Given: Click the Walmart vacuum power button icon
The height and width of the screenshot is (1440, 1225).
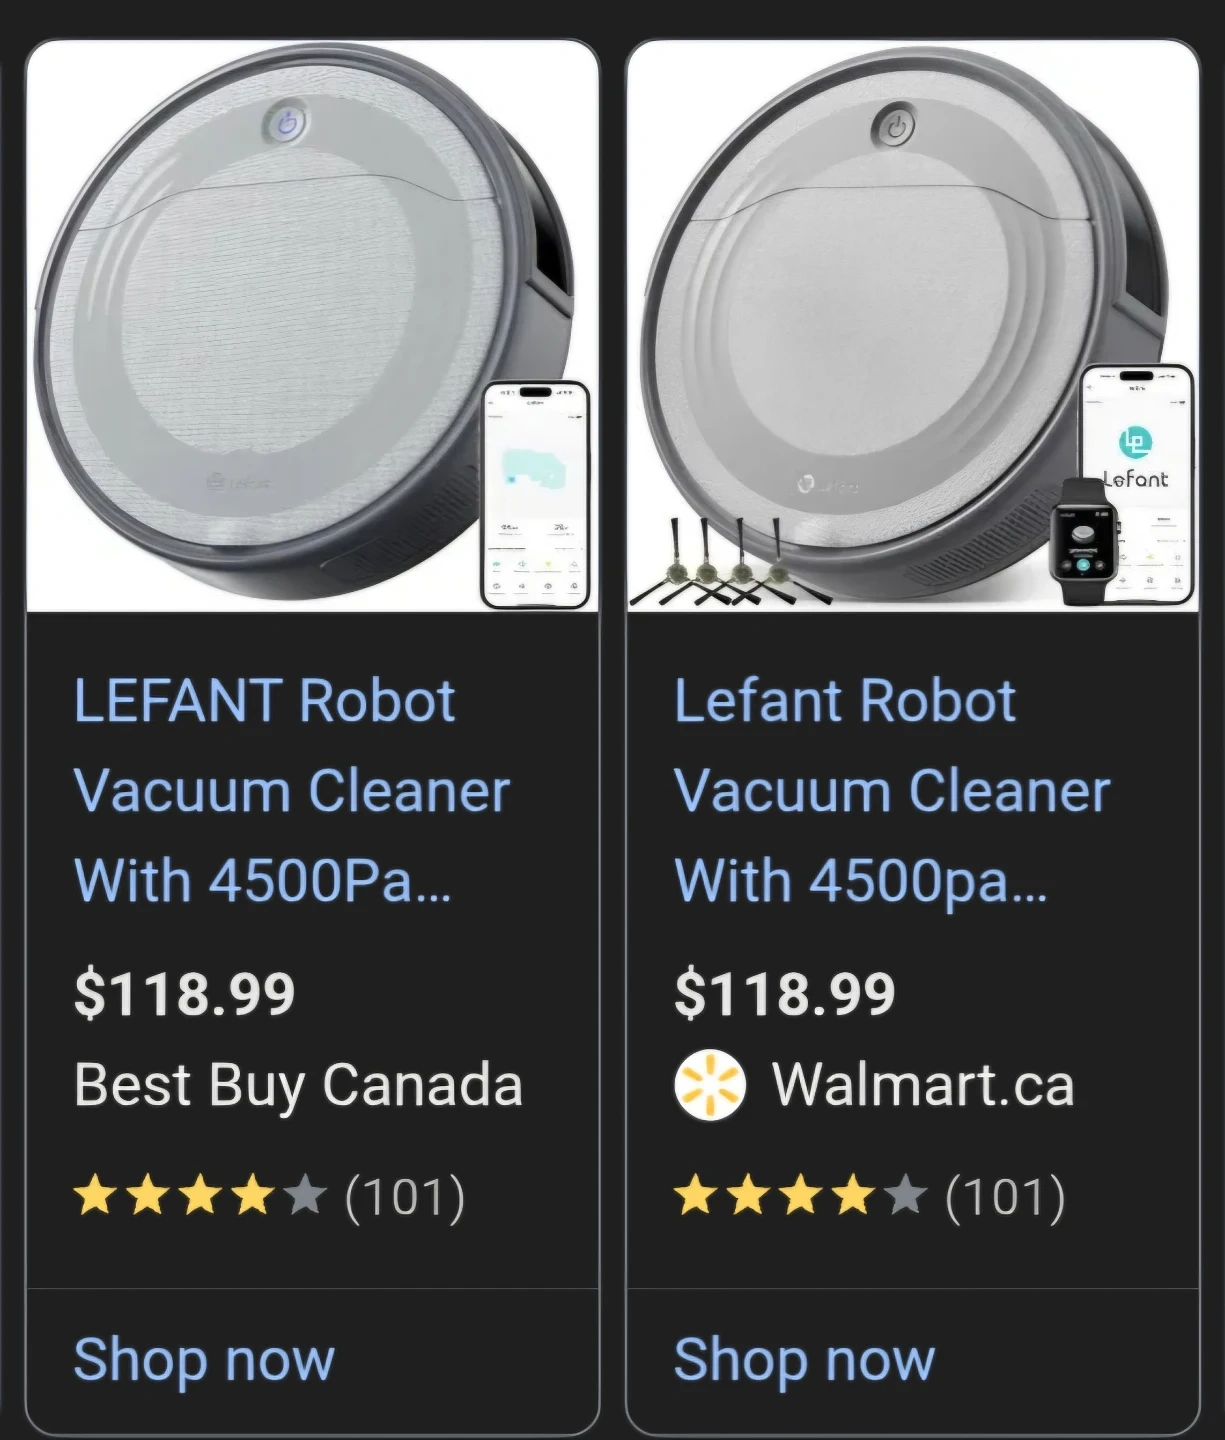Looking at the screenshot, I should 896,128.
